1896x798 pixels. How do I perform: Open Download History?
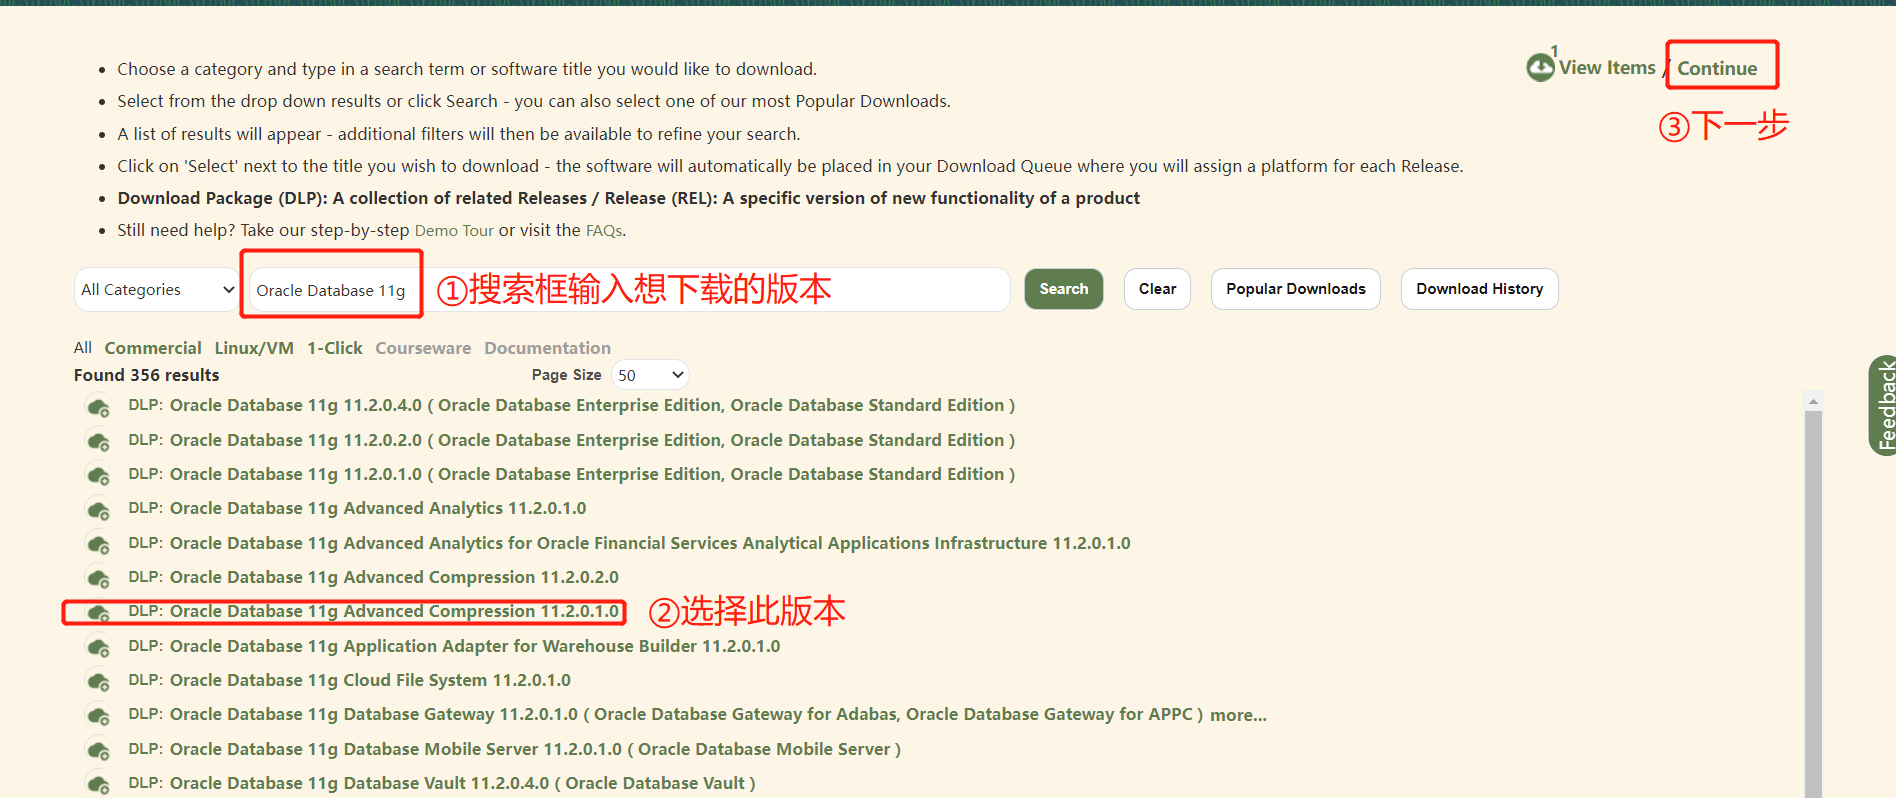click(x=1479, y=289)
